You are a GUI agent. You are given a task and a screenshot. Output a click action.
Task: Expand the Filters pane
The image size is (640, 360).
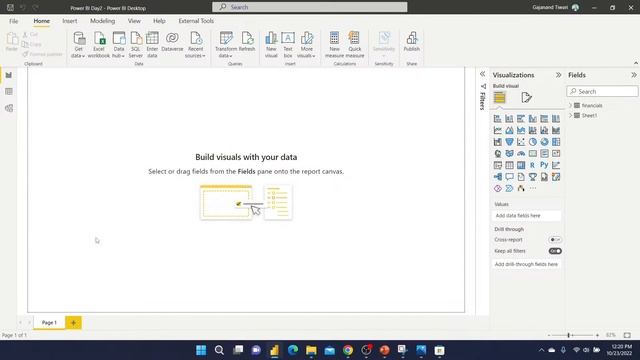pos(482,74)
